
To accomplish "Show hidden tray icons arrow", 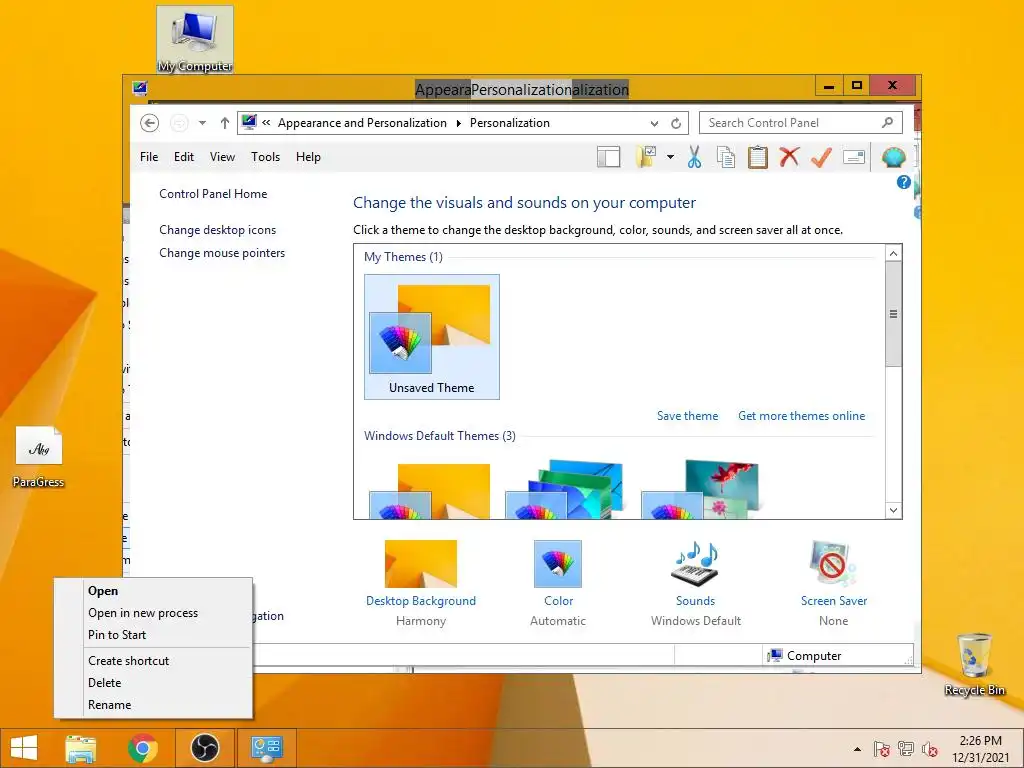I will pos(857,749).
